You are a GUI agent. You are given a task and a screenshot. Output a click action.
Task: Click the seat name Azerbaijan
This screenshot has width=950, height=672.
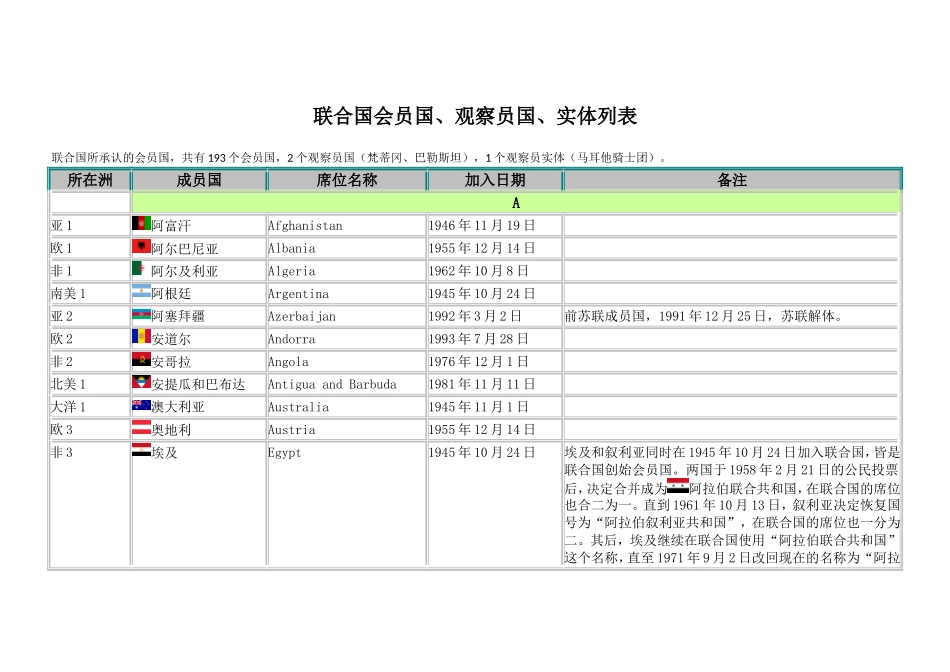[302, 316]
